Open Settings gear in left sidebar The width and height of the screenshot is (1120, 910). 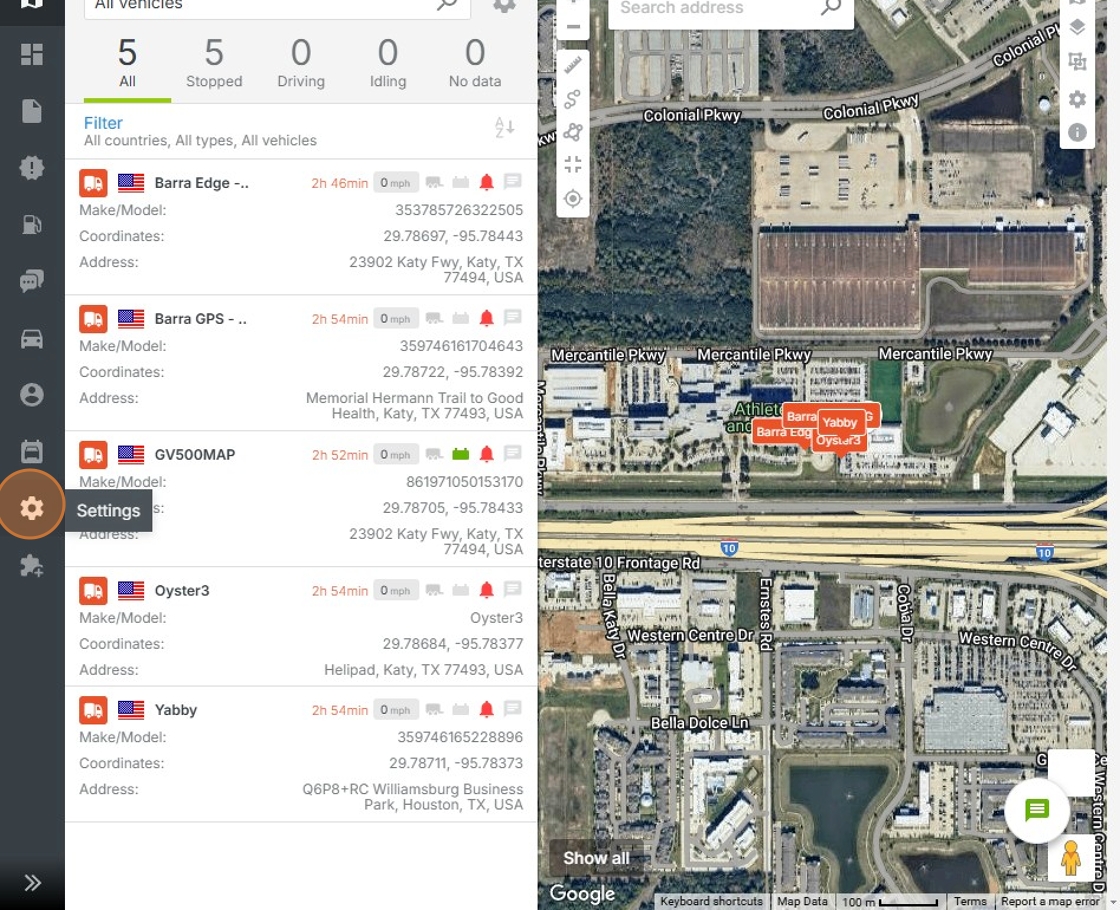coord(31,508)
